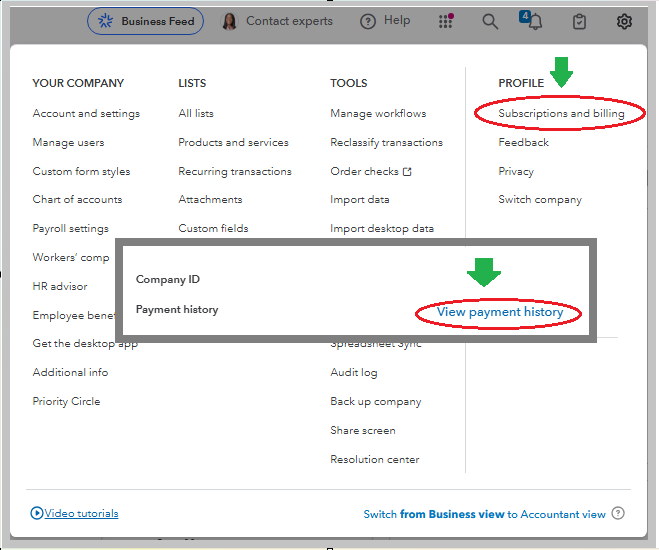Open Recurring transactions
The width and height of the screenshot is (659, 550).
(235, 171)
